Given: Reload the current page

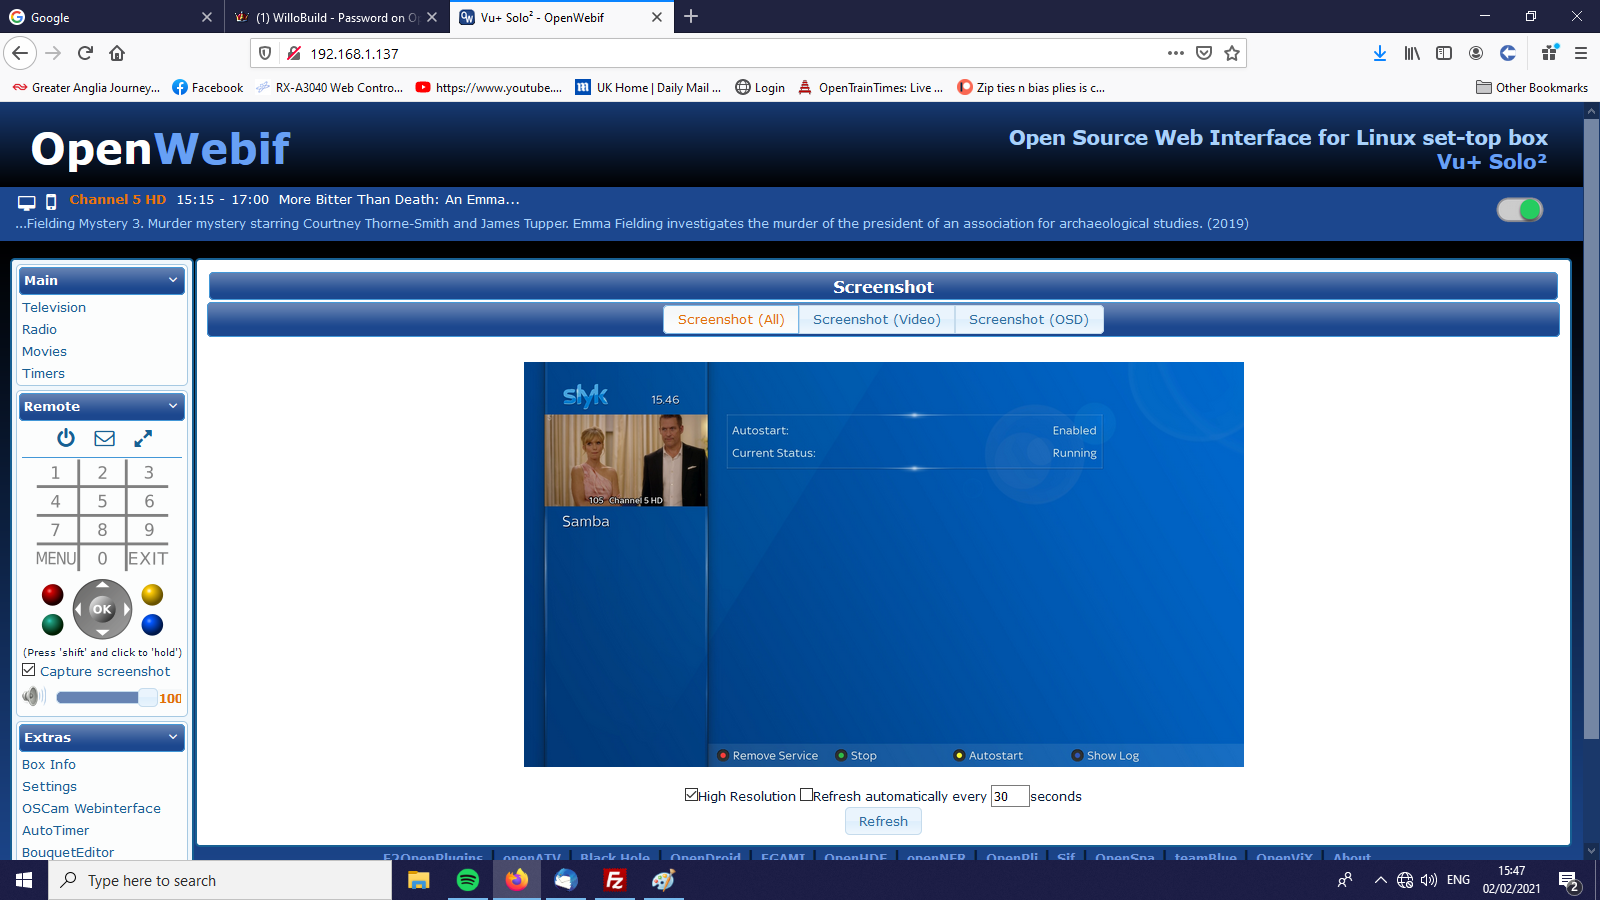Looking at the screenshot, I should pos(85,53).
